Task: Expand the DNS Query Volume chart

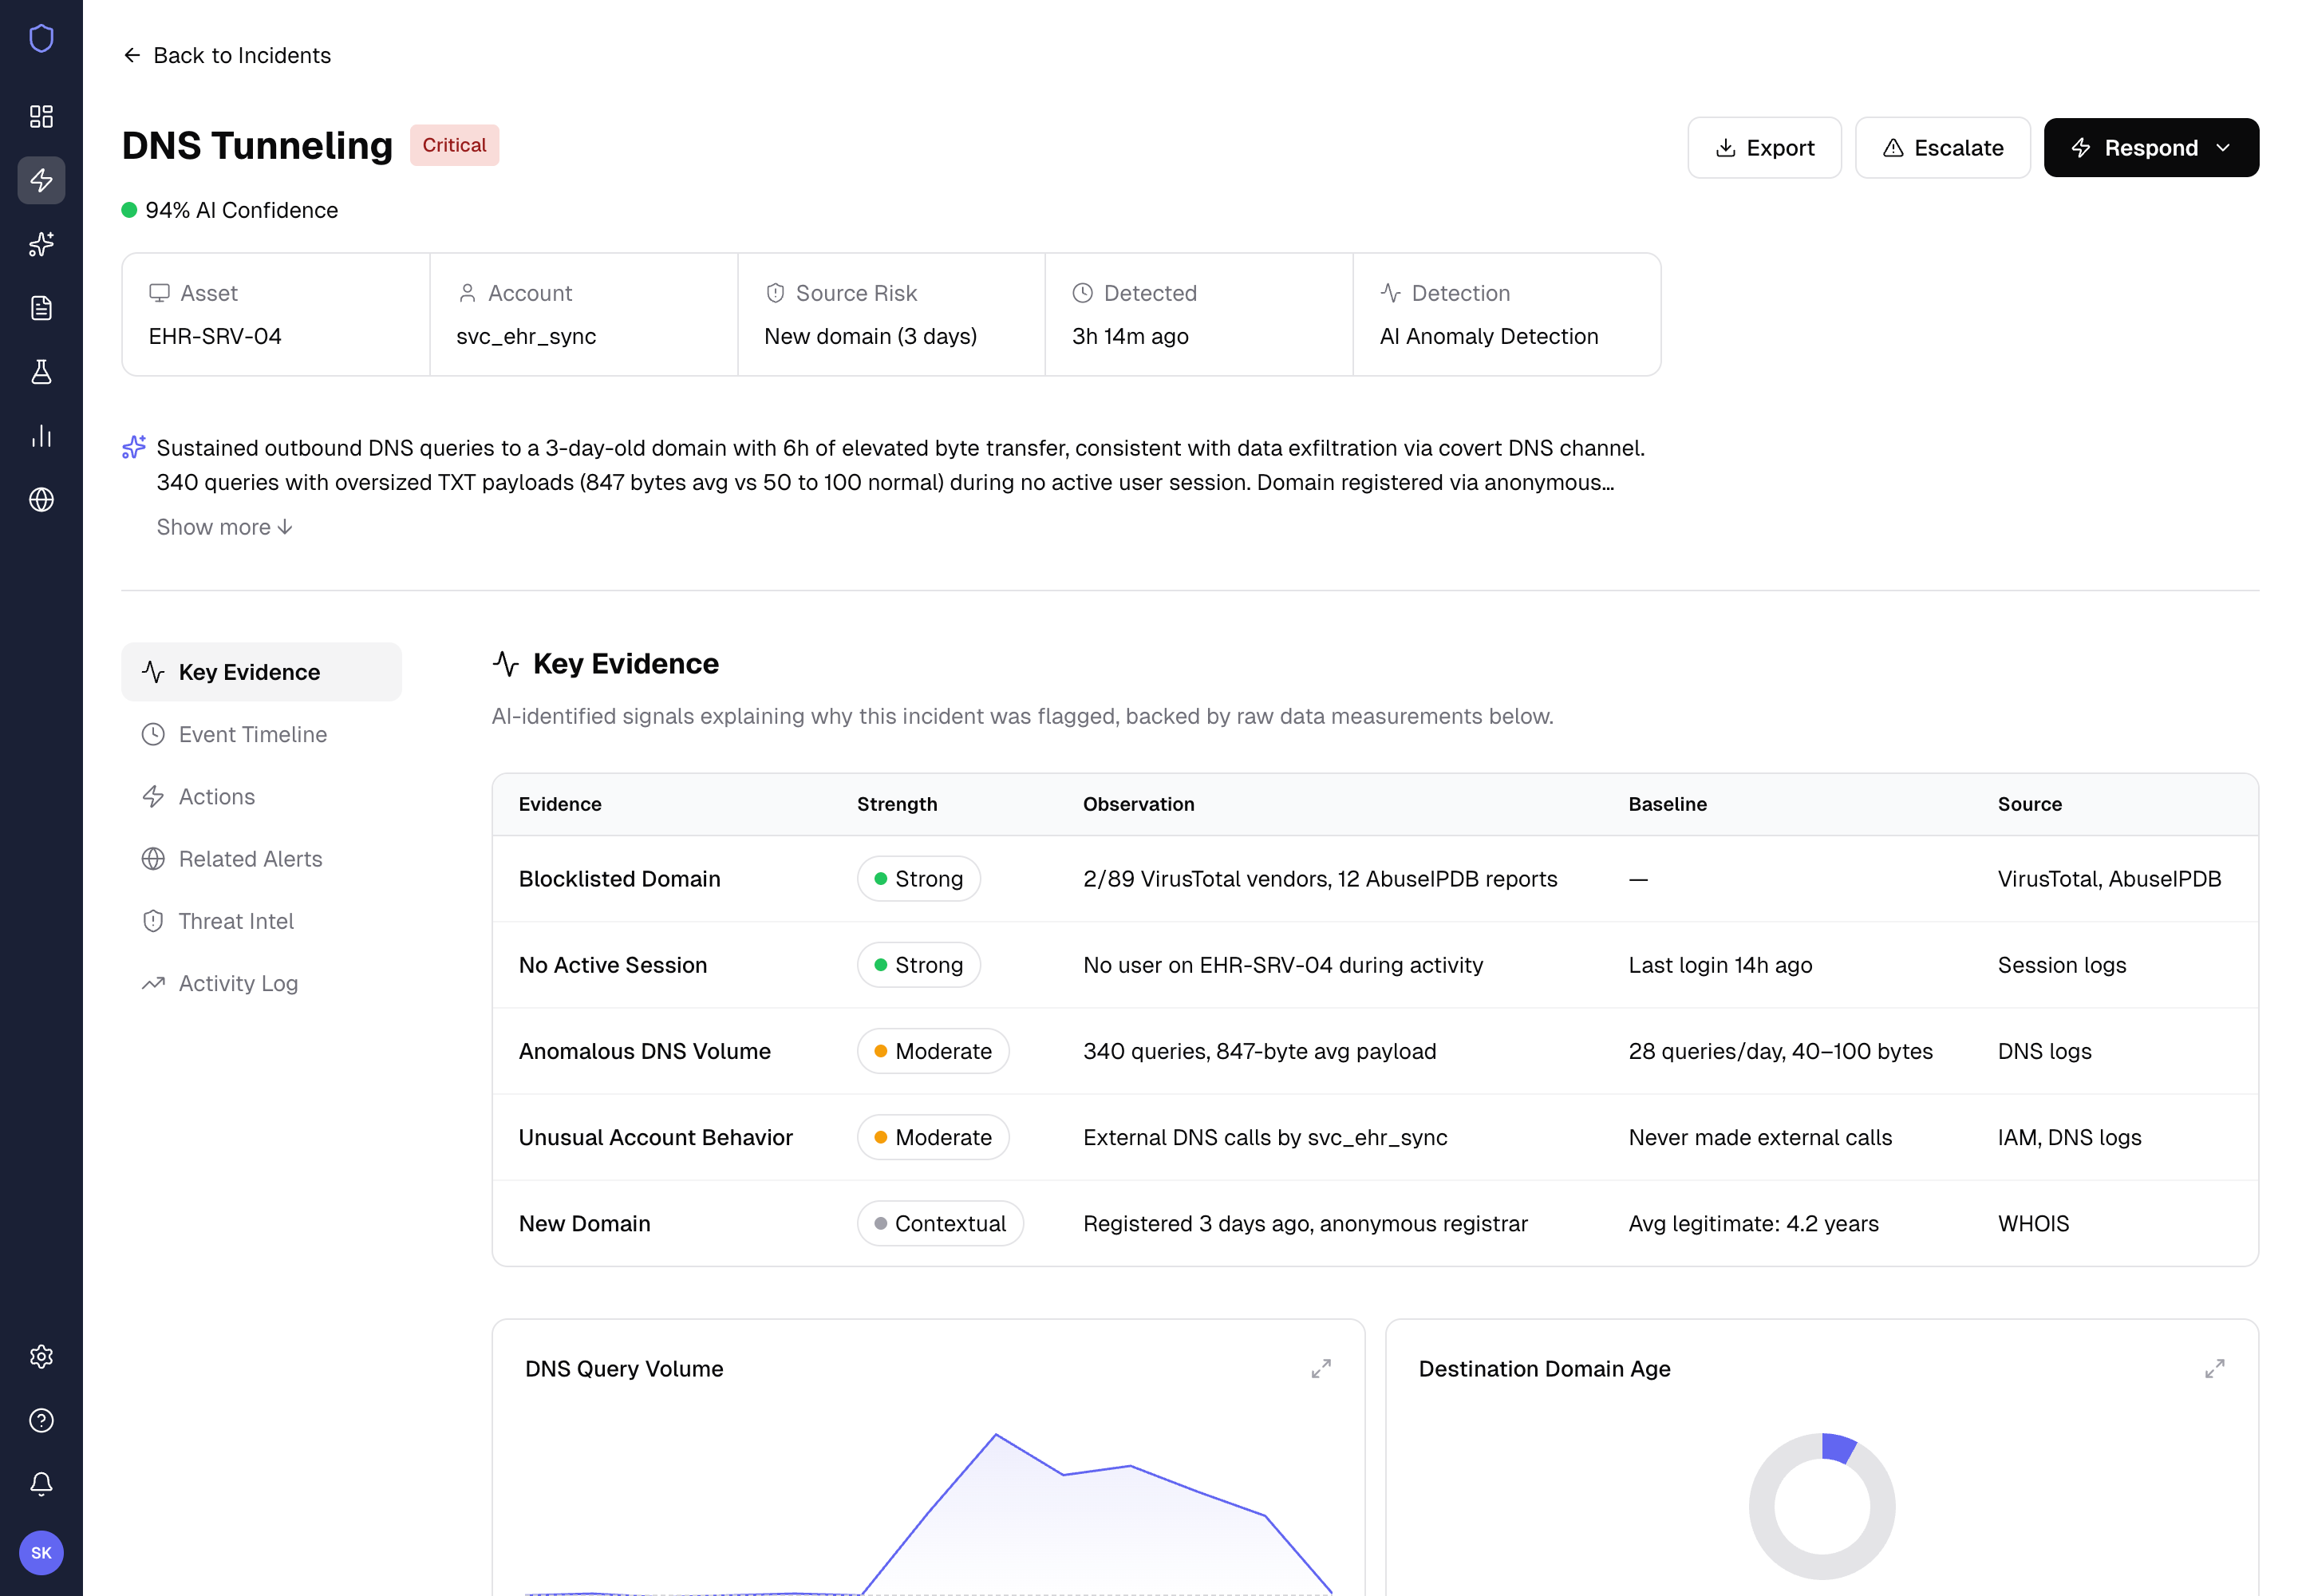Action: click(1321, 1368)
